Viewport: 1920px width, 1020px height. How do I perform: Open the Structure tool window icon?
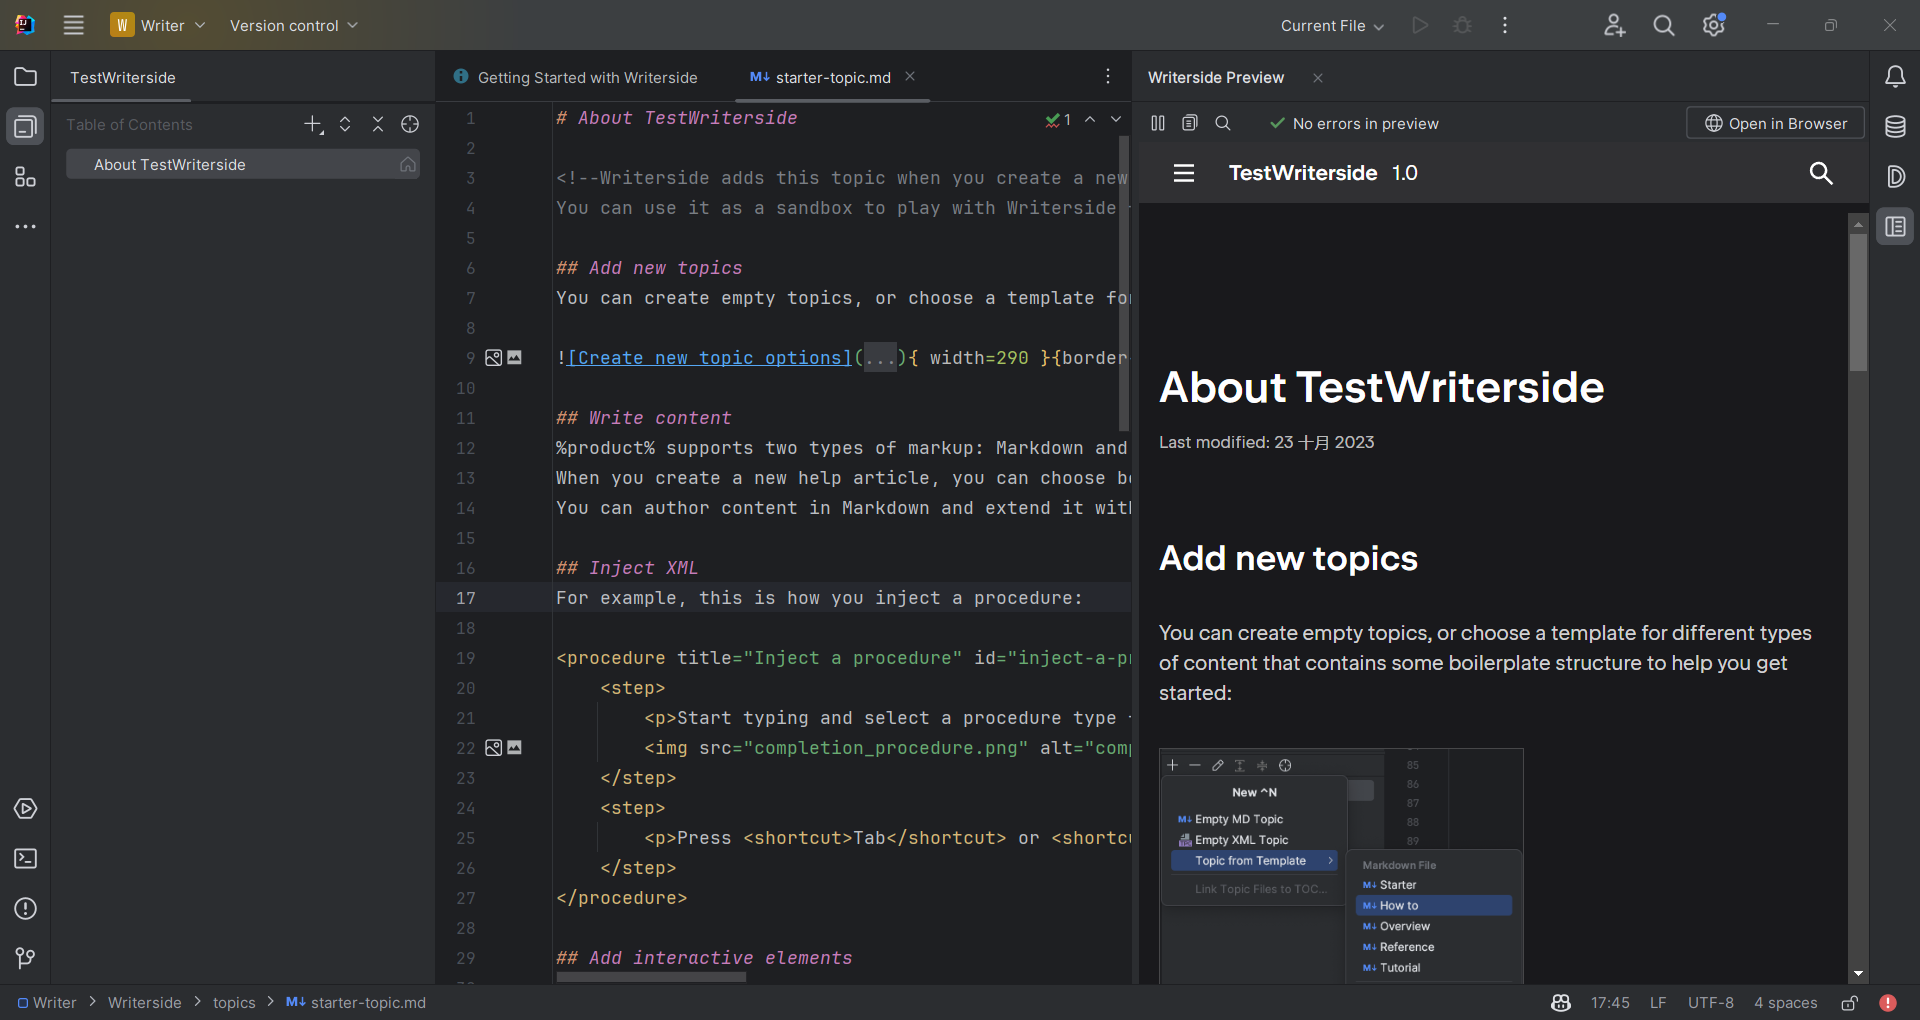click(x=26, y=177)
